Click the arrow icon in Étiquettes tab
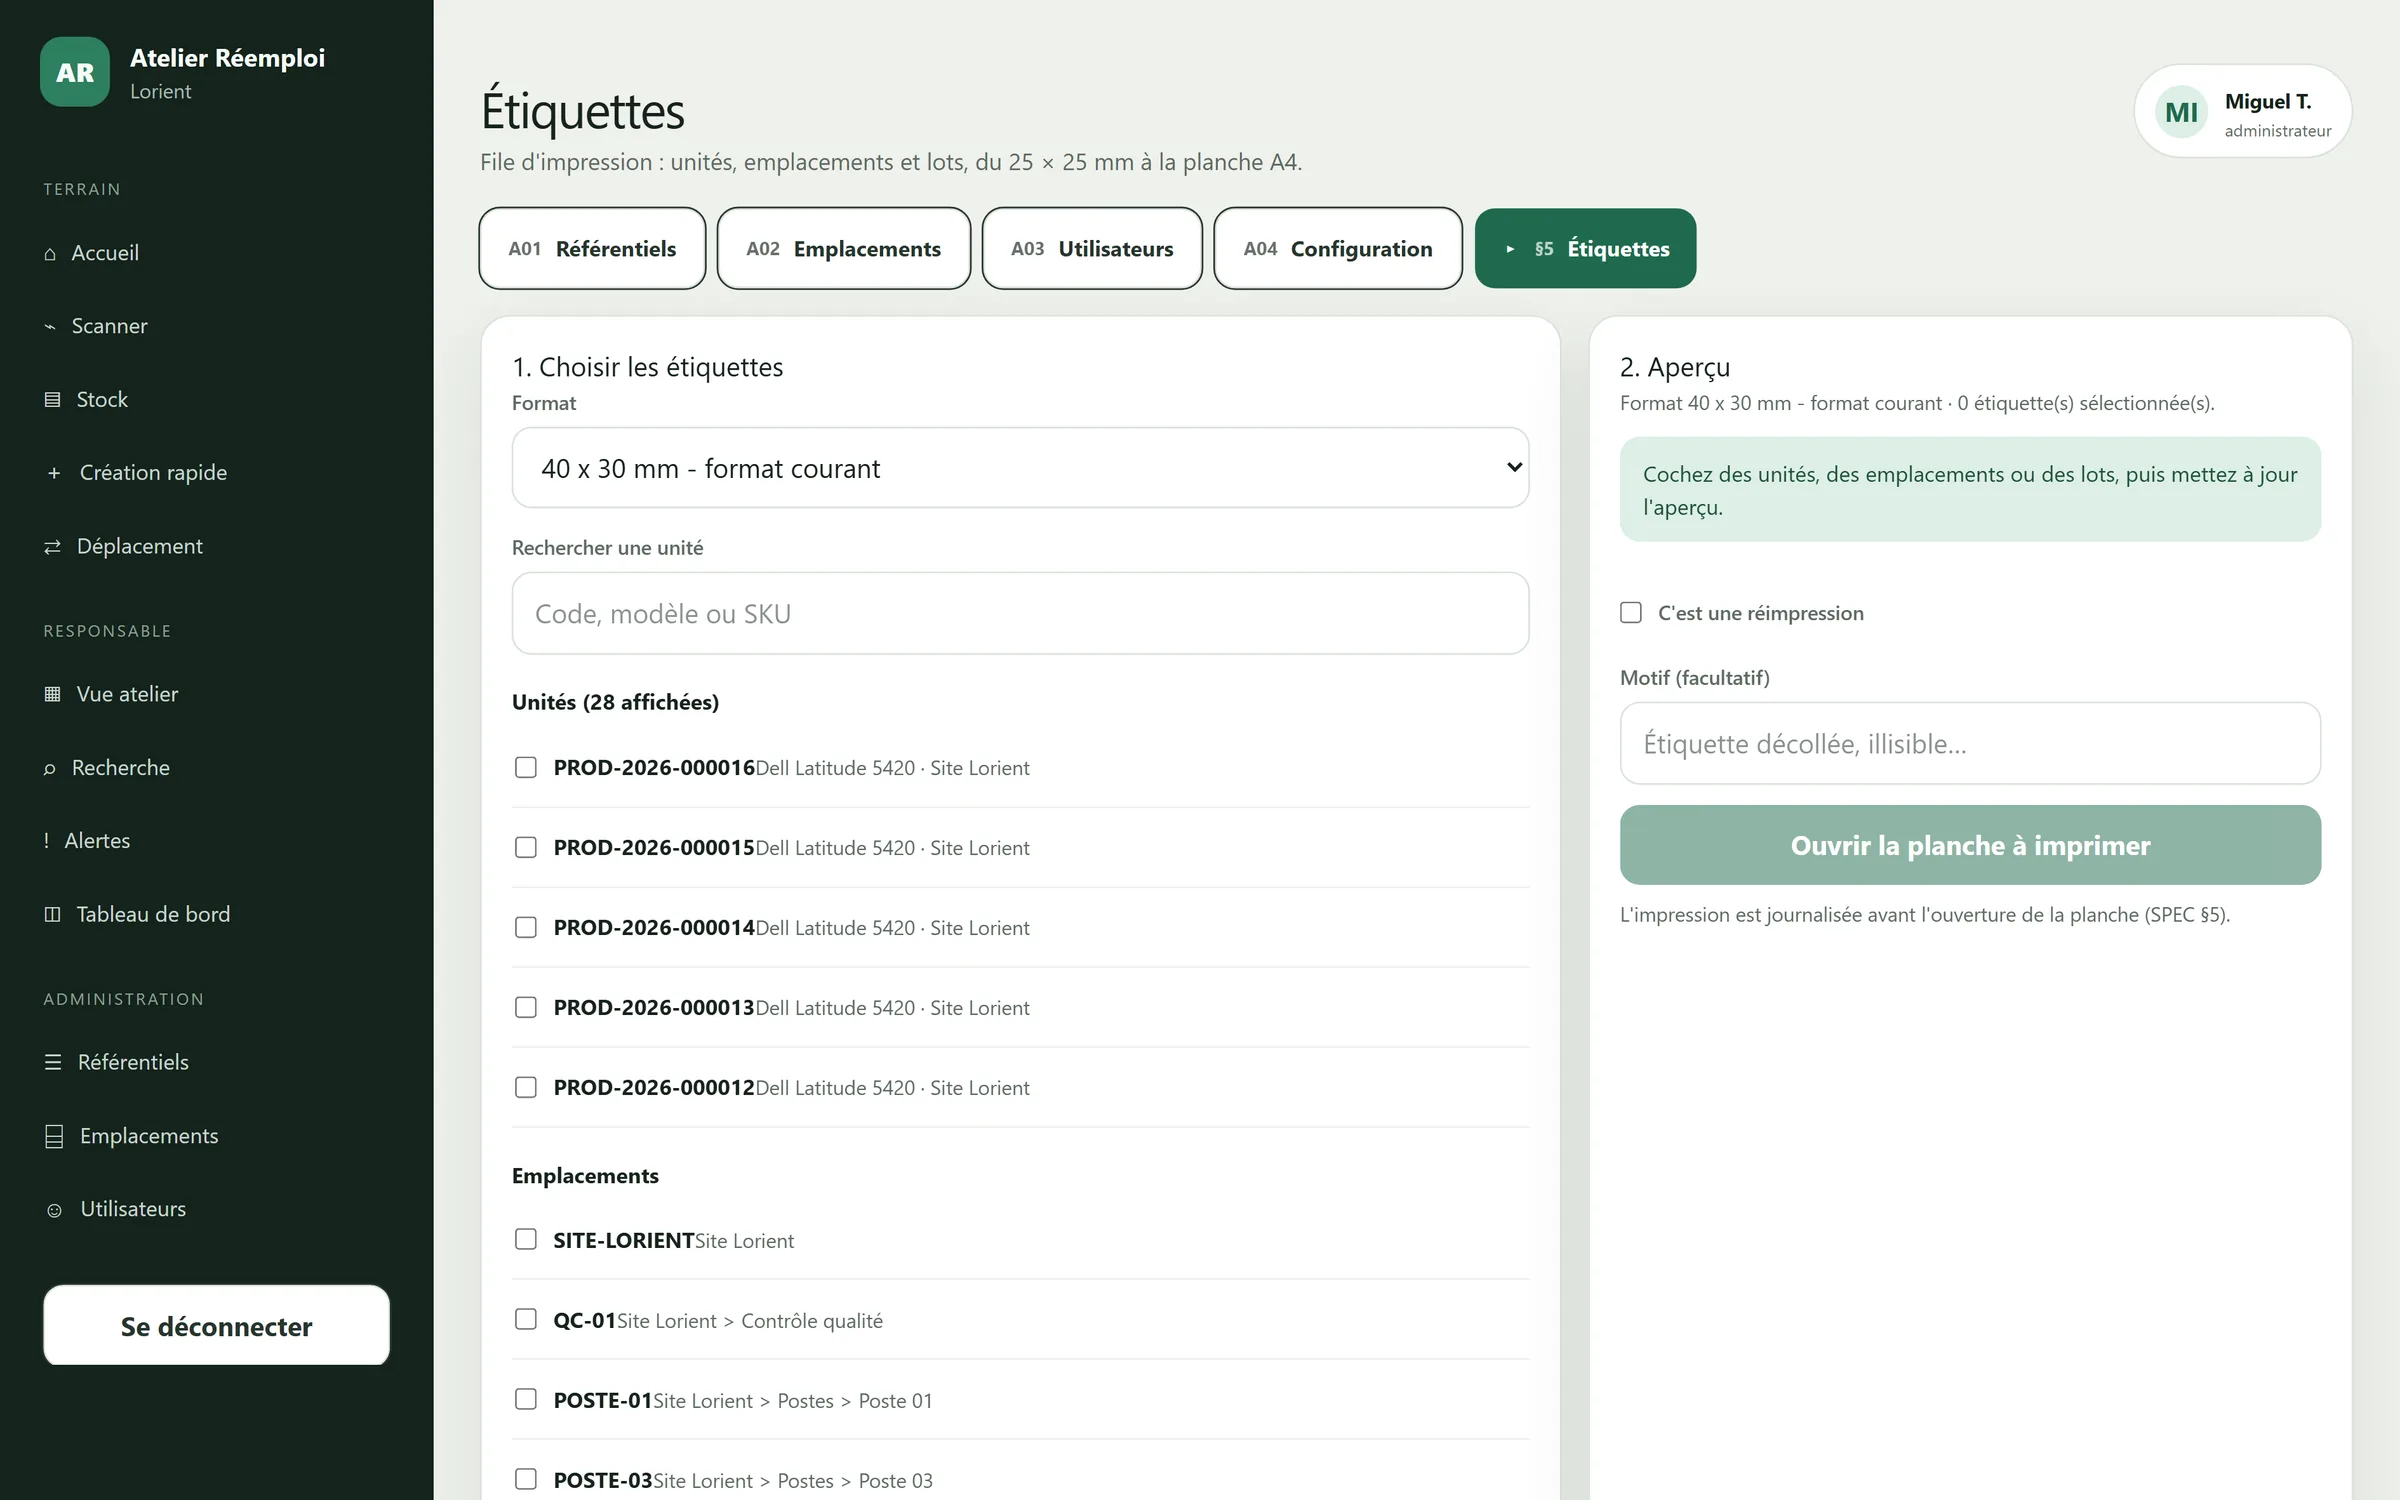This screenshot has width=2400, height=1500. coord(1510,249)
